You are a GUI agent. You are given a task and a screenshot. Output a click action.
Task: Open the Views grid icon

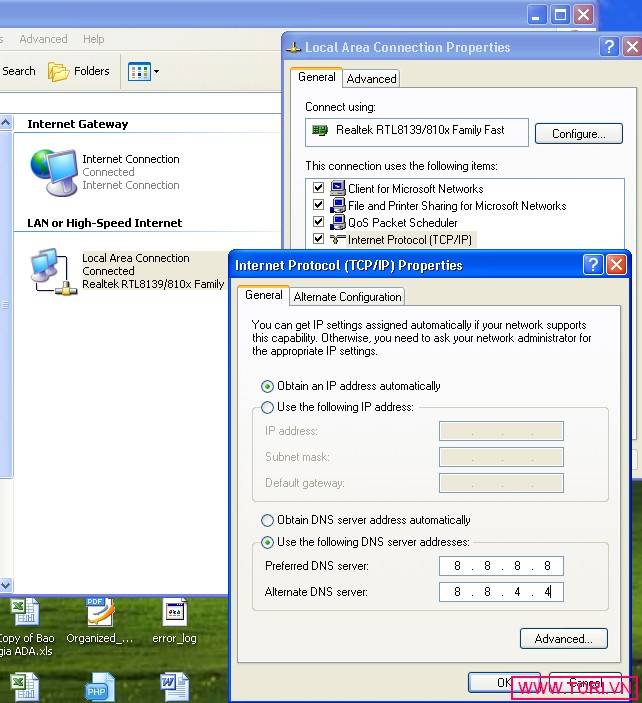[139, 72]
